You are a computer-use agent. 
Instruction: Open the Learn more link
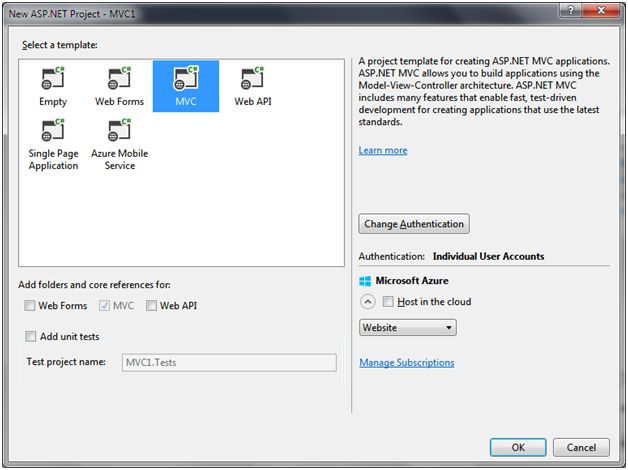coord(383,151)
